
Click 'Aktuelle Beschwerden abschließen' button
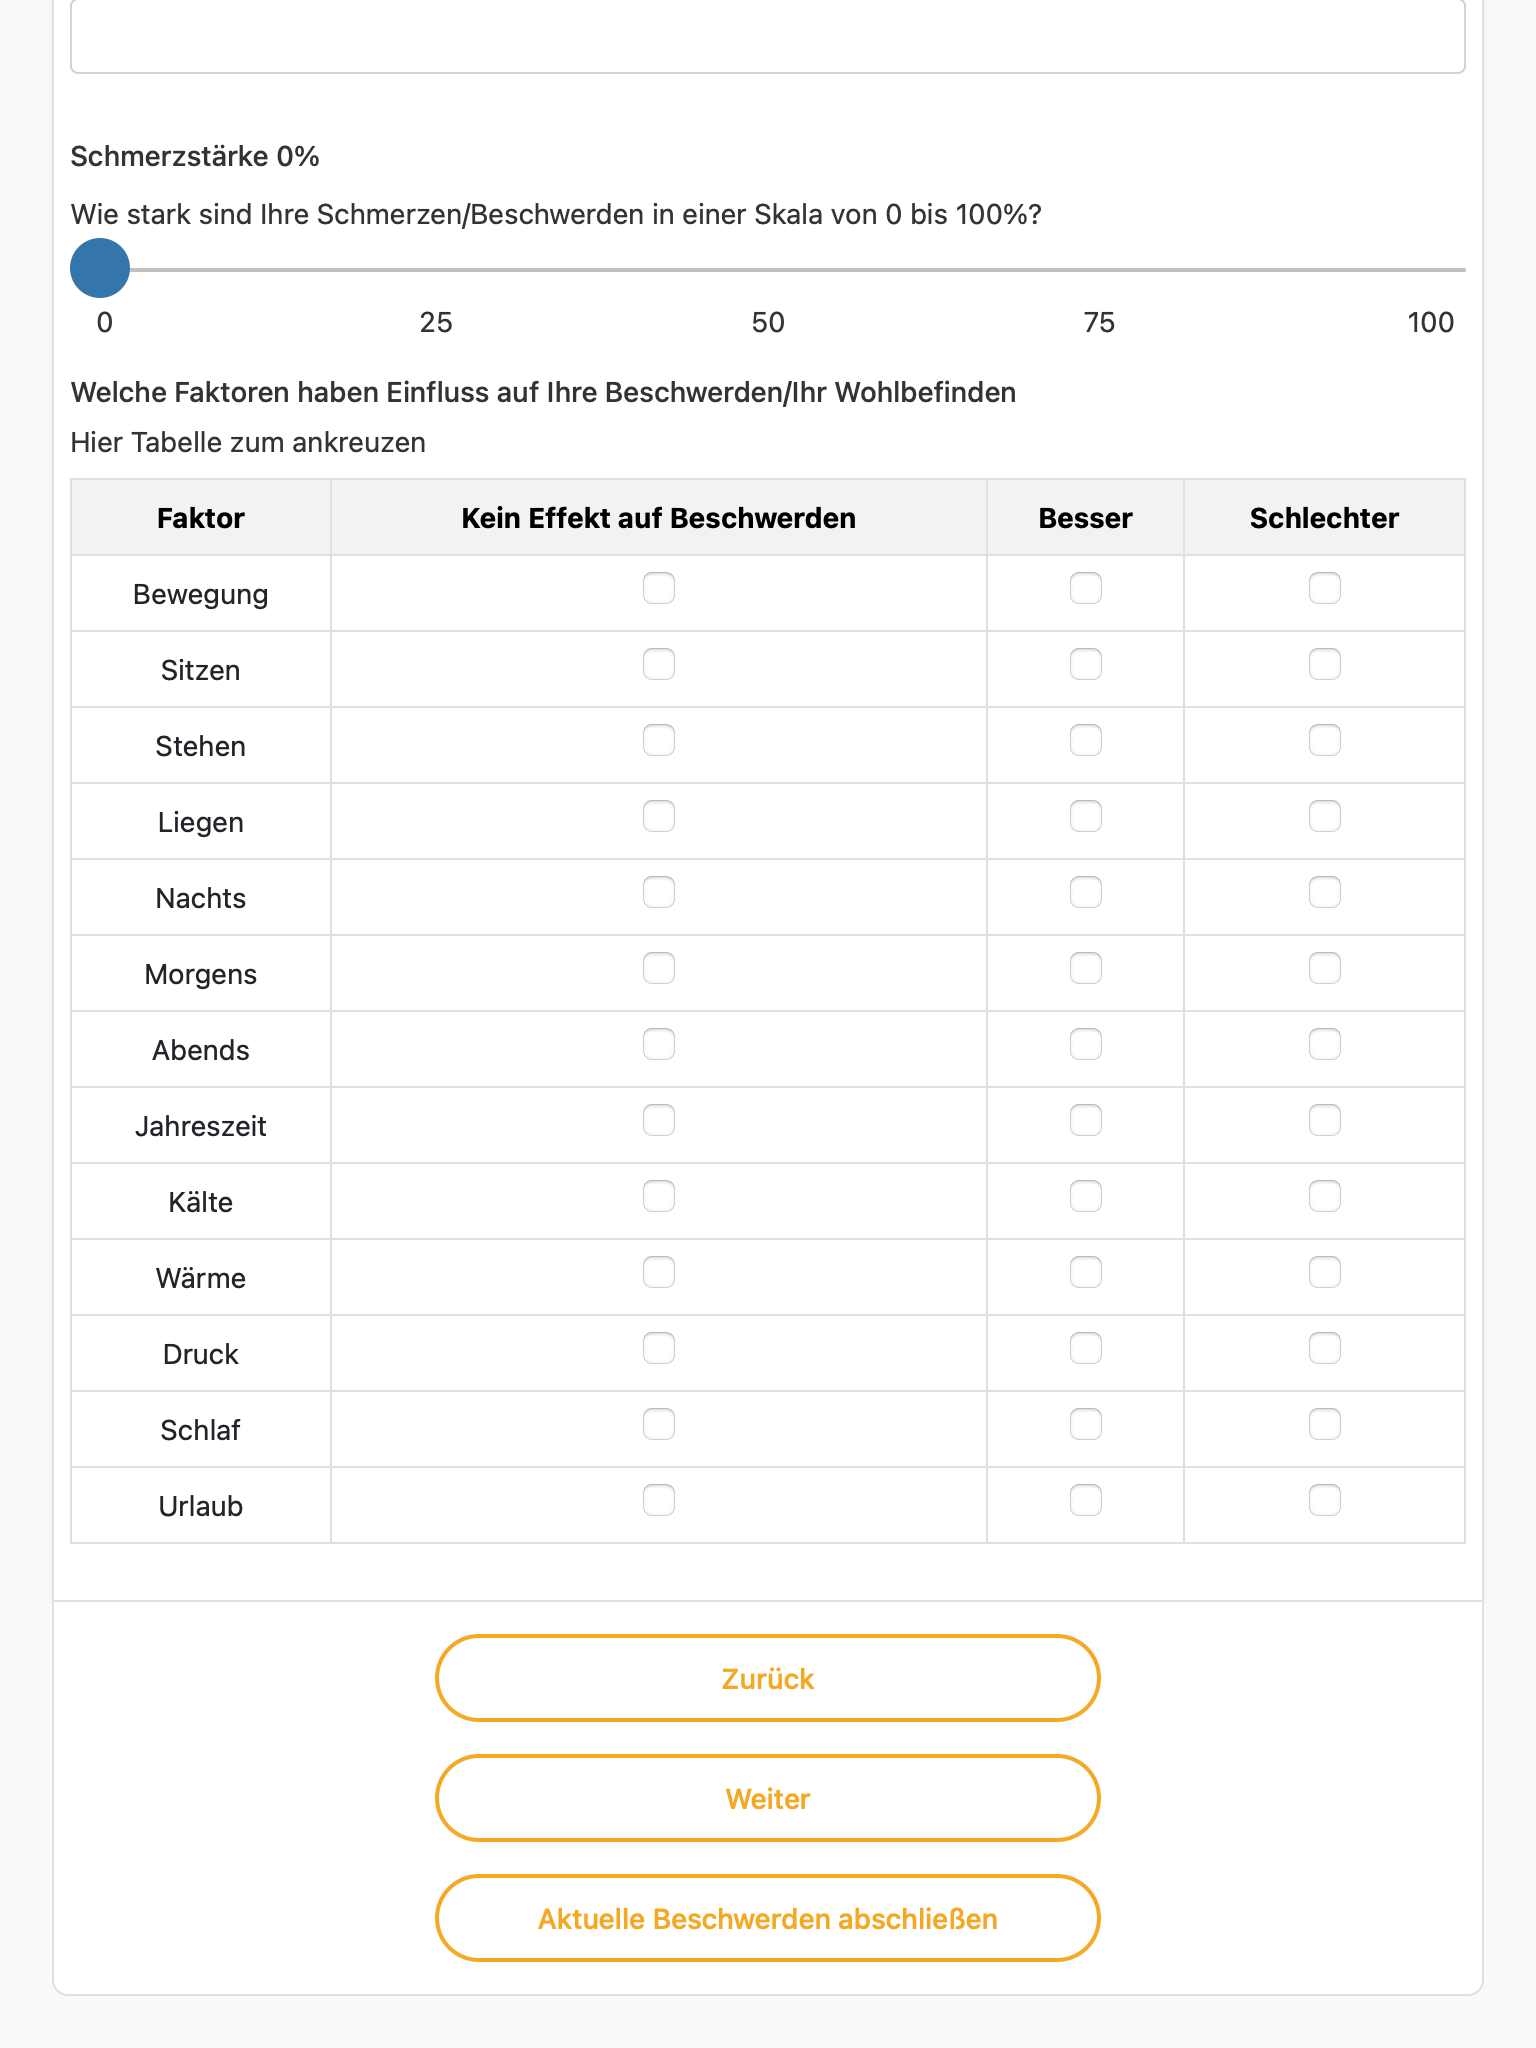pyautogui.click(x=768, y=1918)
